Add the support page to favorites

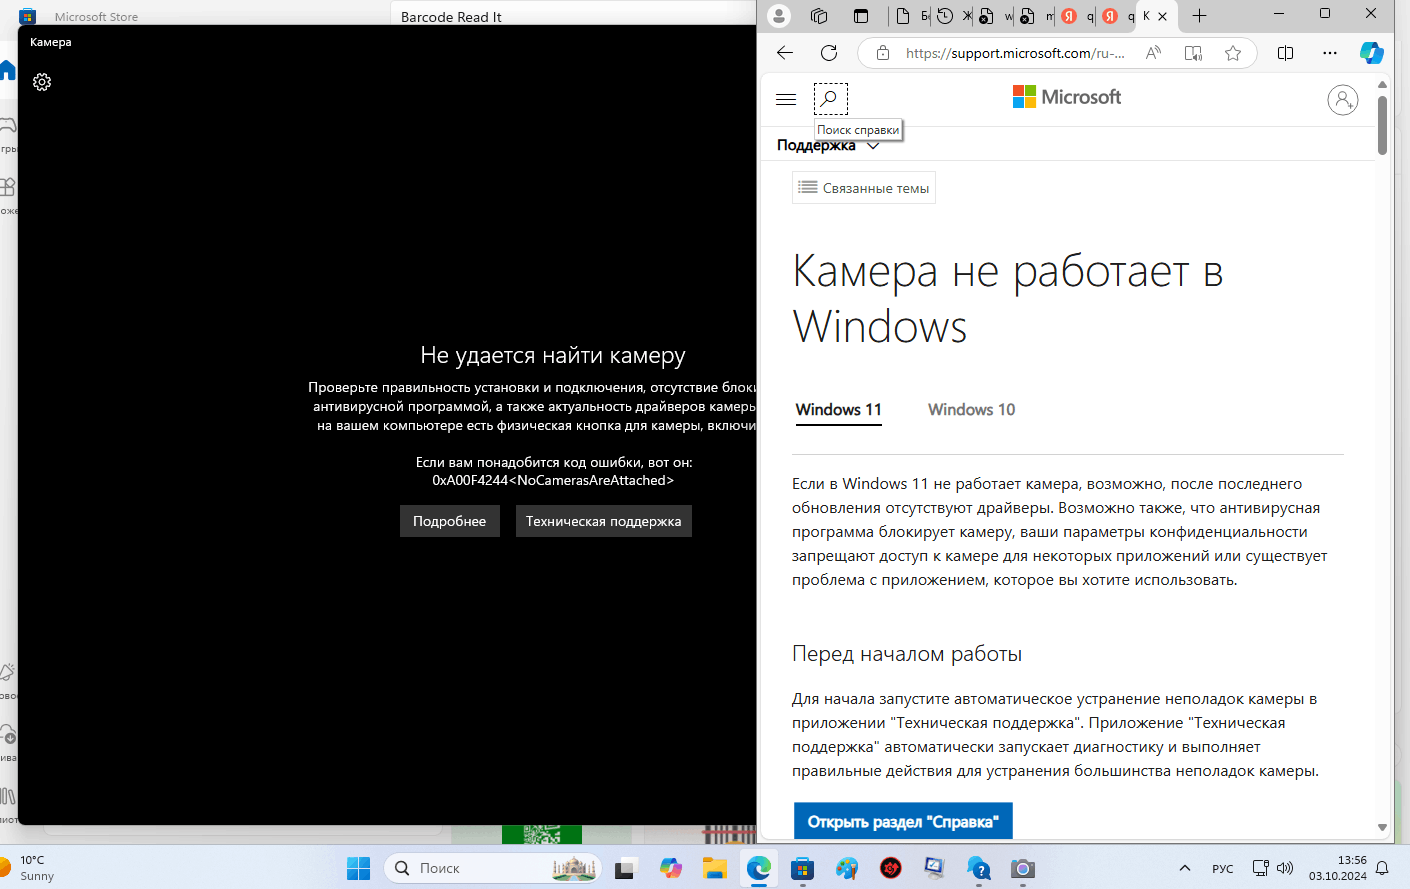tap(1232, 53)
